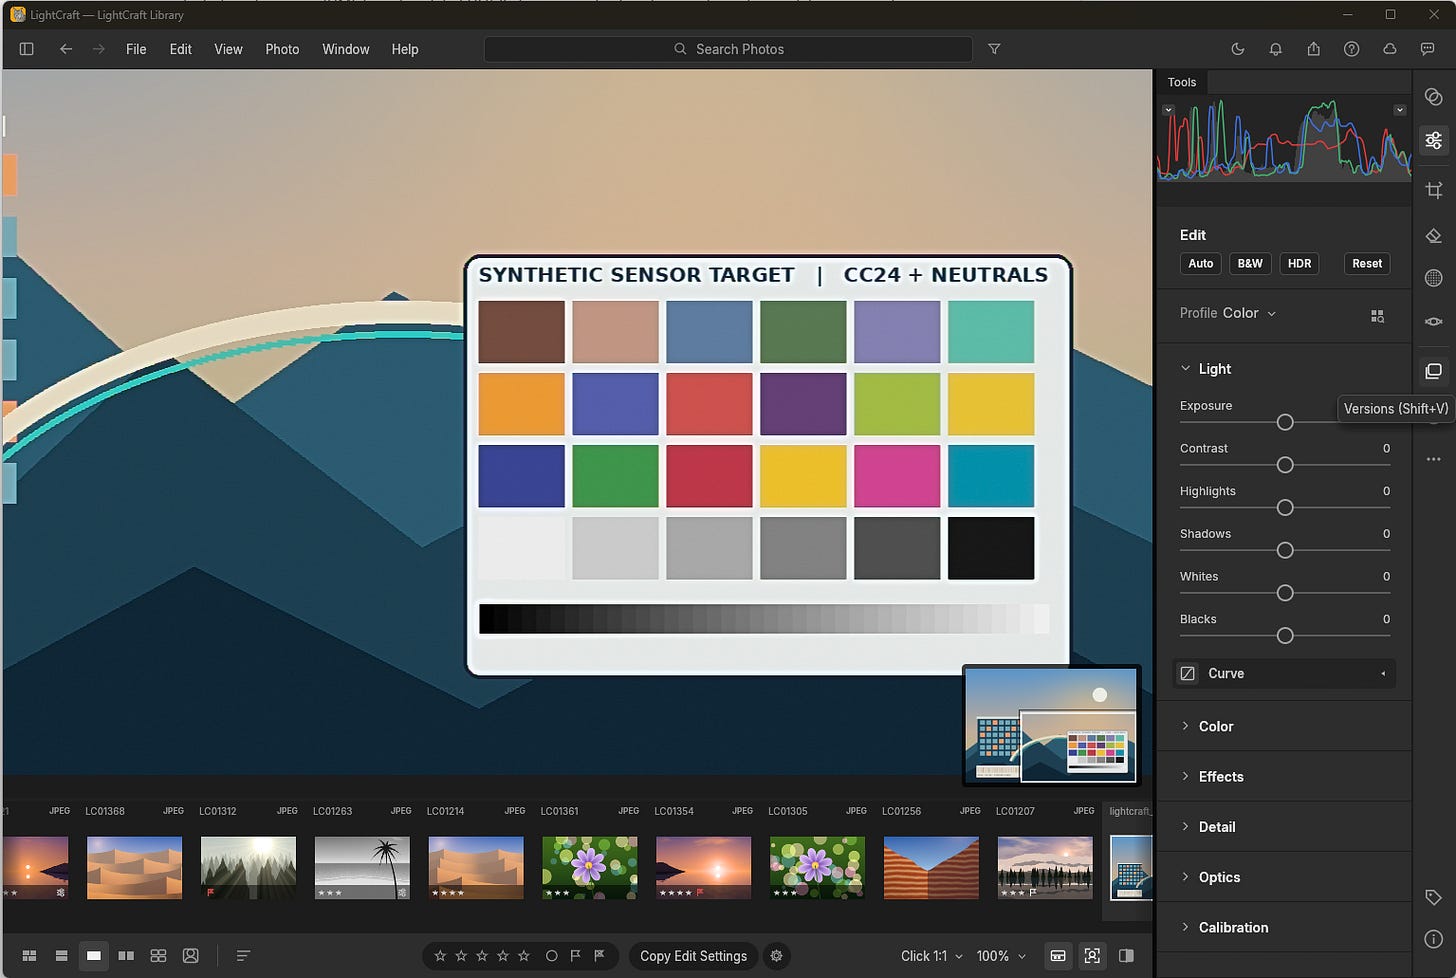Switch to compare view
Image resolution: width=1456 pixels, height=978 pixels.
[x=126, y=956]
